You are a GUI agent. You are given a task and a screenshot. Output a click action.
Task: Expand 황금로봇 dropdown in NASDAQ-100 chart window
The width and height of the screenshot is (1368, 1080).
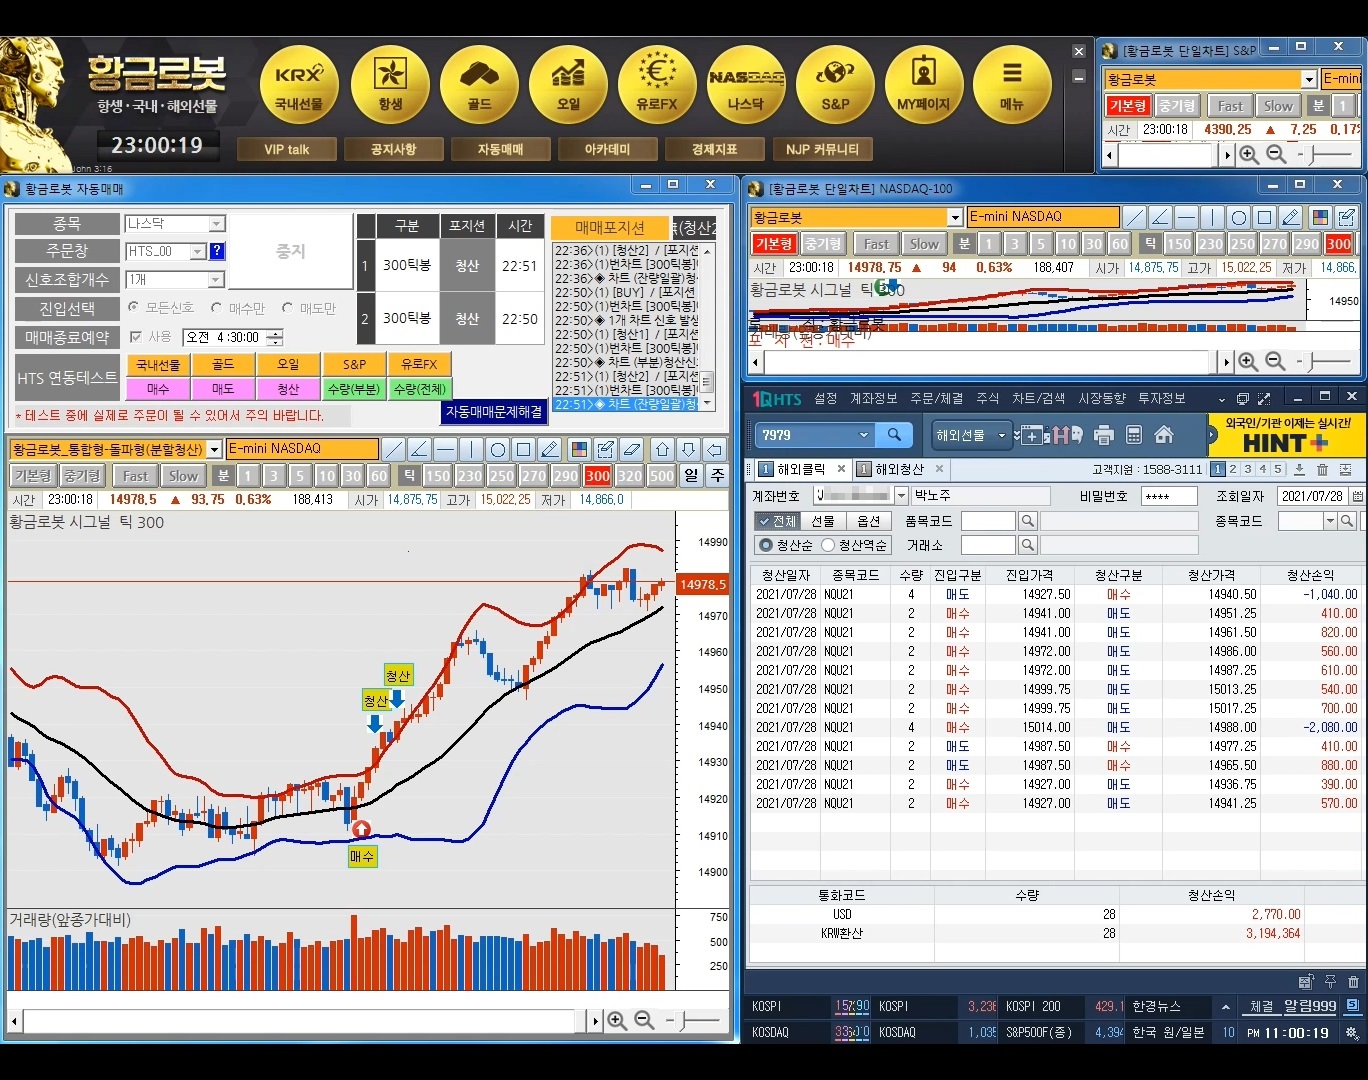coord(955,217)
